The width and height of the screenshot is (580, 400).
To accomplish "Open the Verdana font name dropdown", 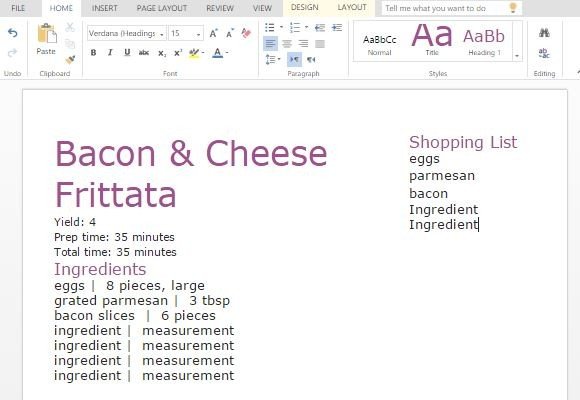I will coord(162,34).
